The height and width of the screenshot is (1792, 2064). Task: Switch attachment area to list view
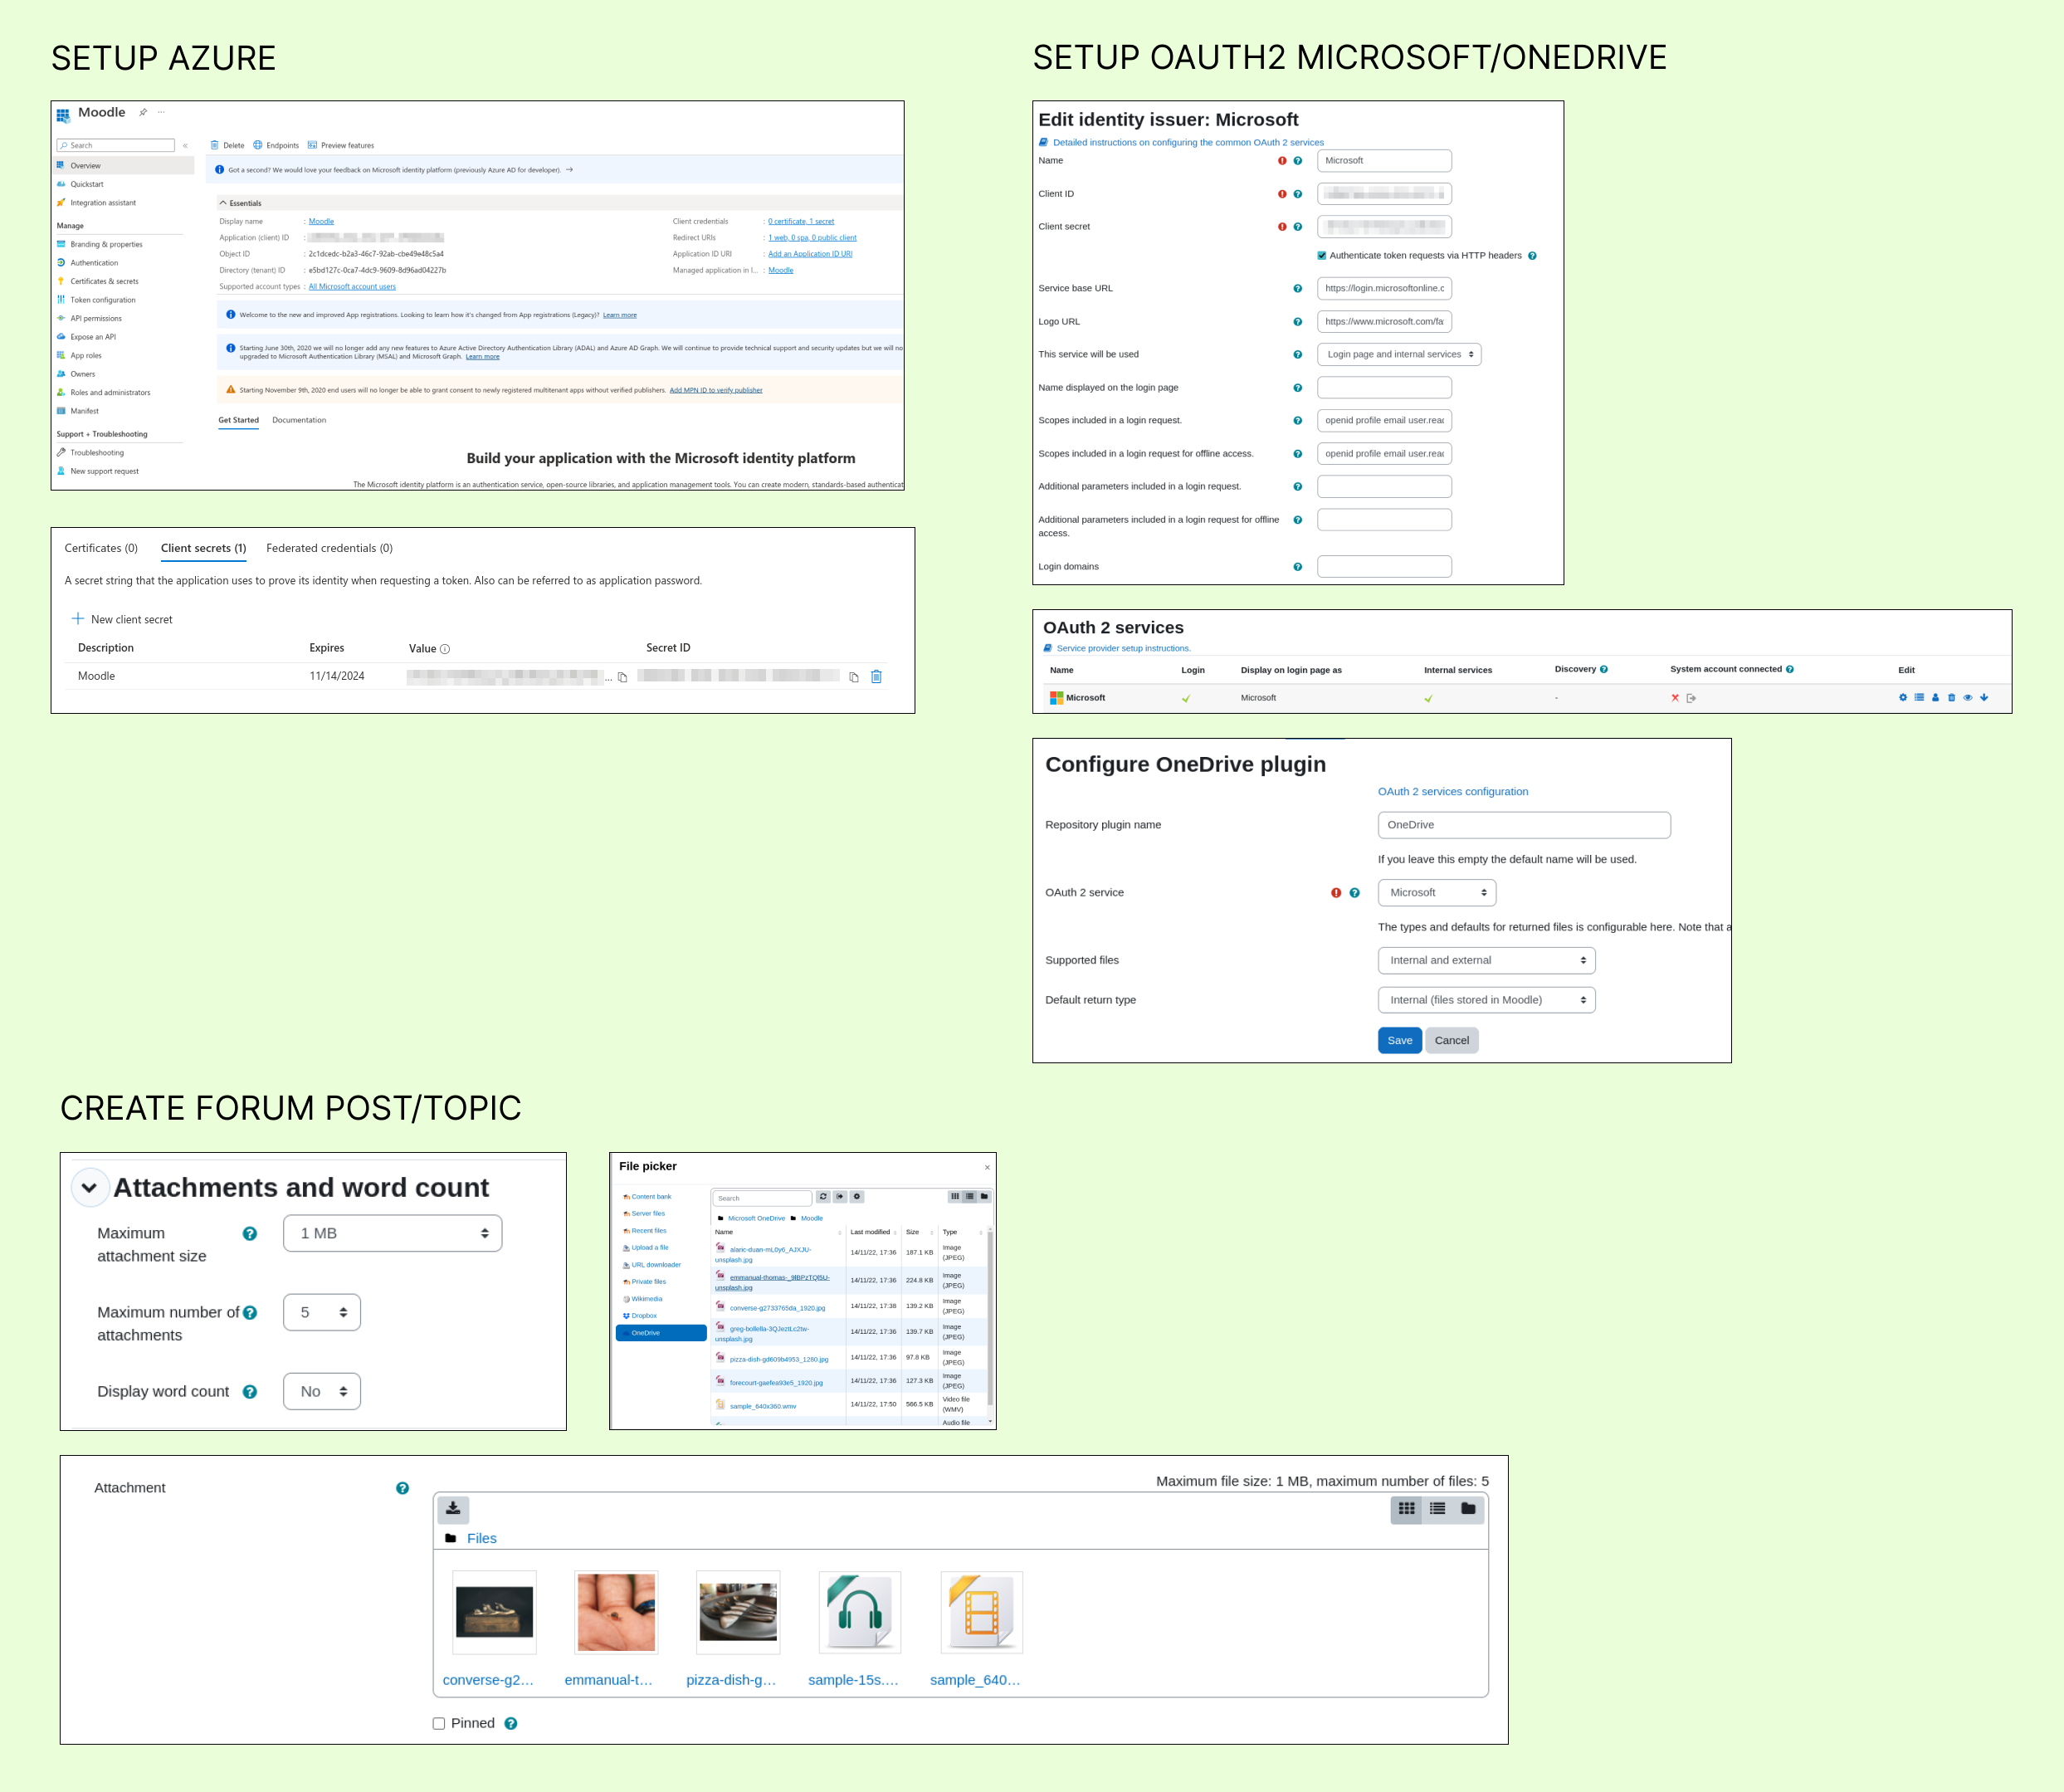coord(1437,1509)
